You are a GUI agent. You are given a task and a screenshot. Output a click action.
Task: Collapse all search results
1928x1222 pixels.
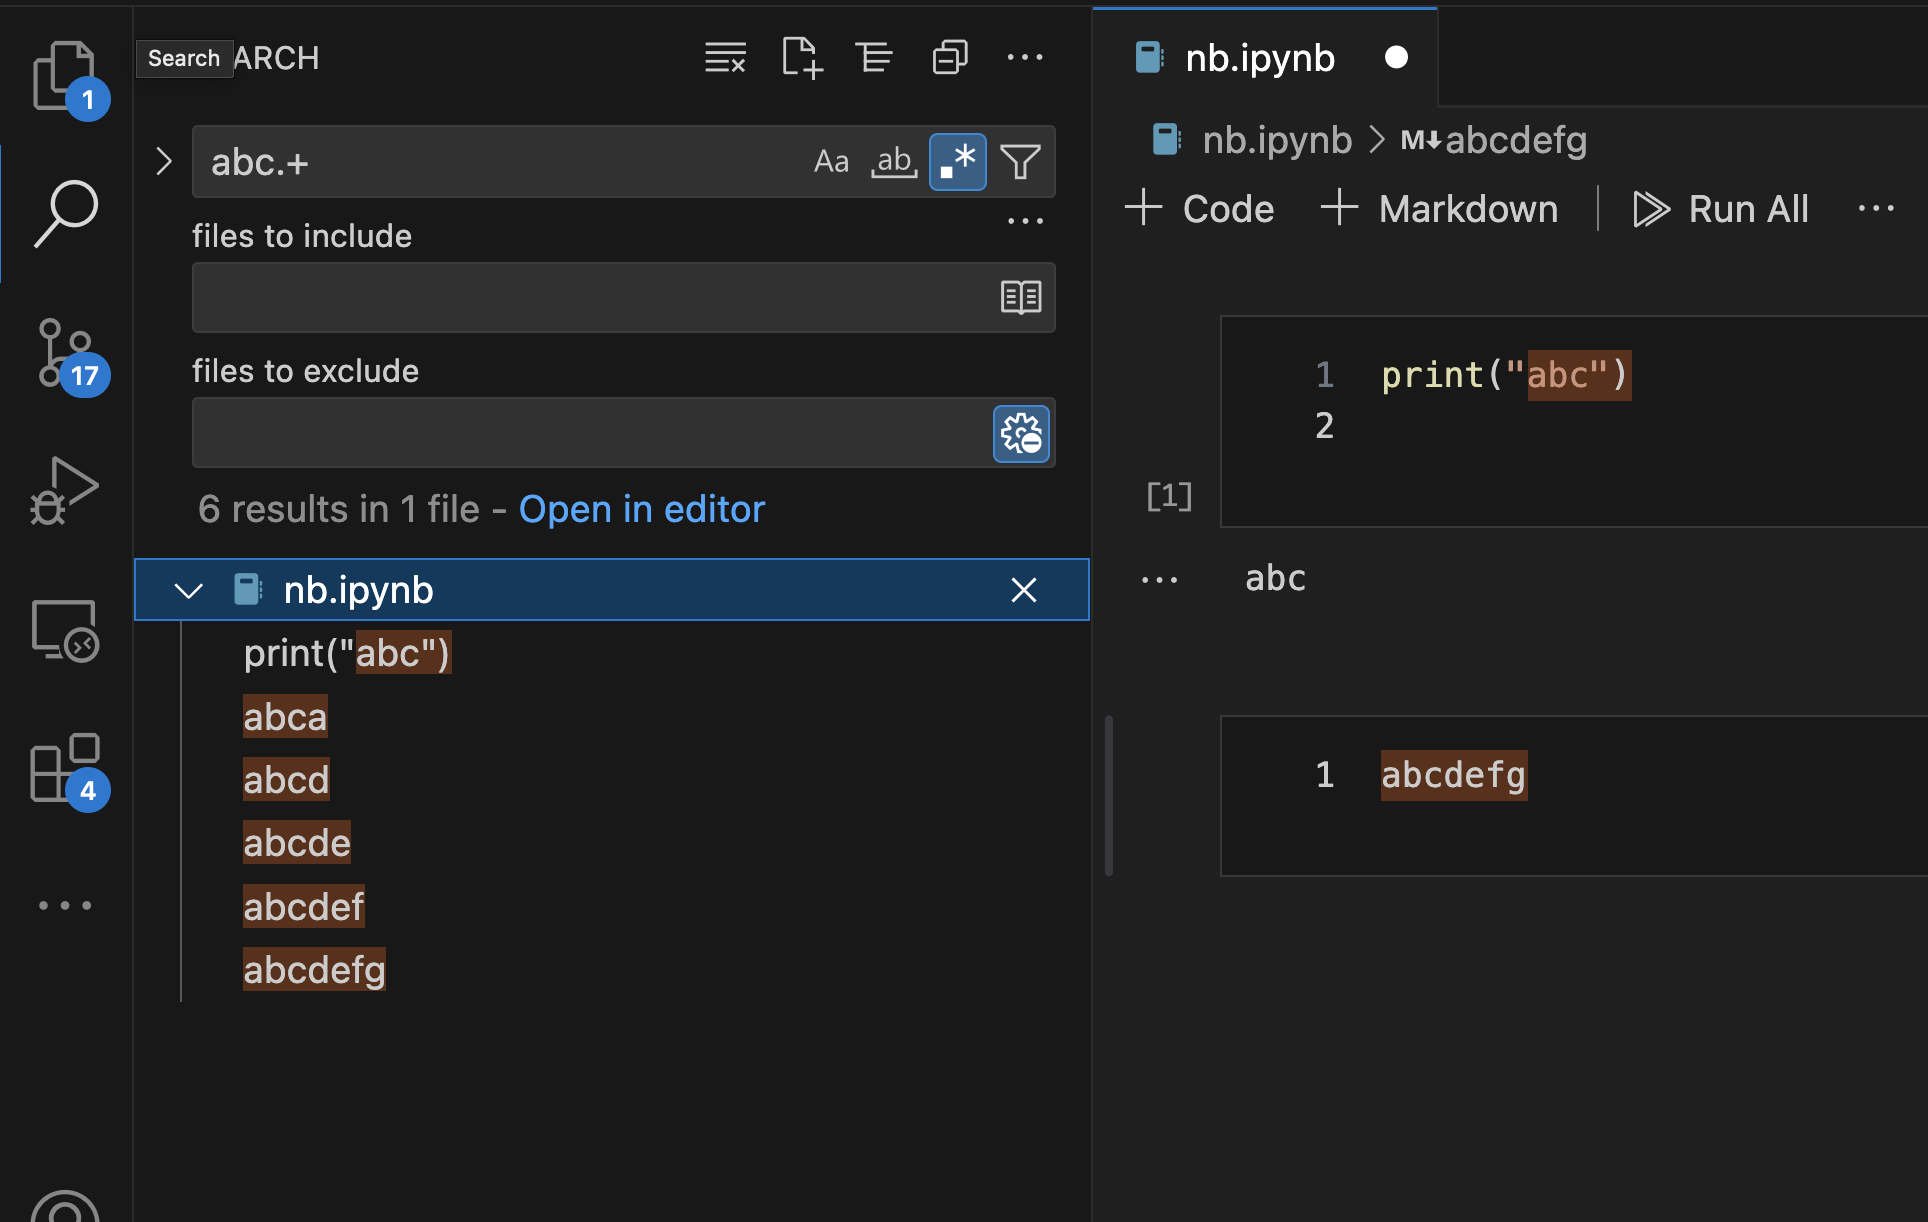click(874, 57)
